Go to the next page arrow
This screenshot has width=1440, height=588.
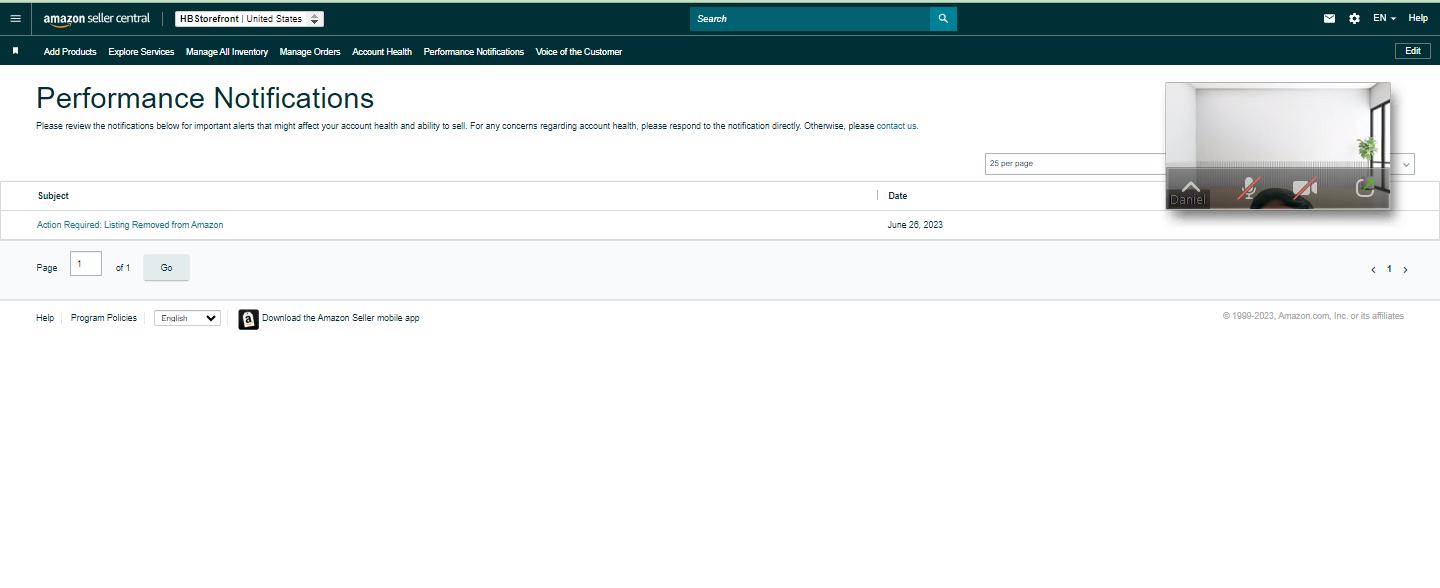click(x=1405, y=270)
